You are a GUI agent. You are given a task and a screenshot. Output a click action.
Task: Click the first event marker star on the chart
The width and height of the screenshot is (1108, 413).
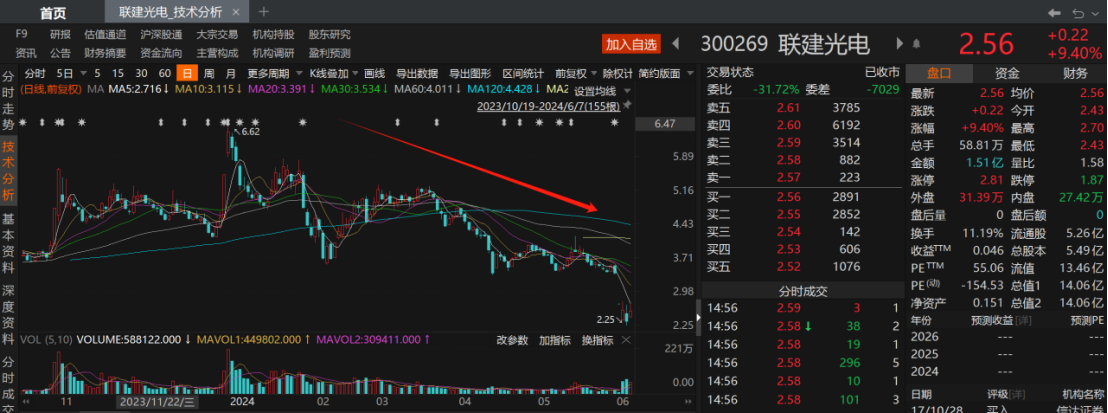(x=23, y=122)
